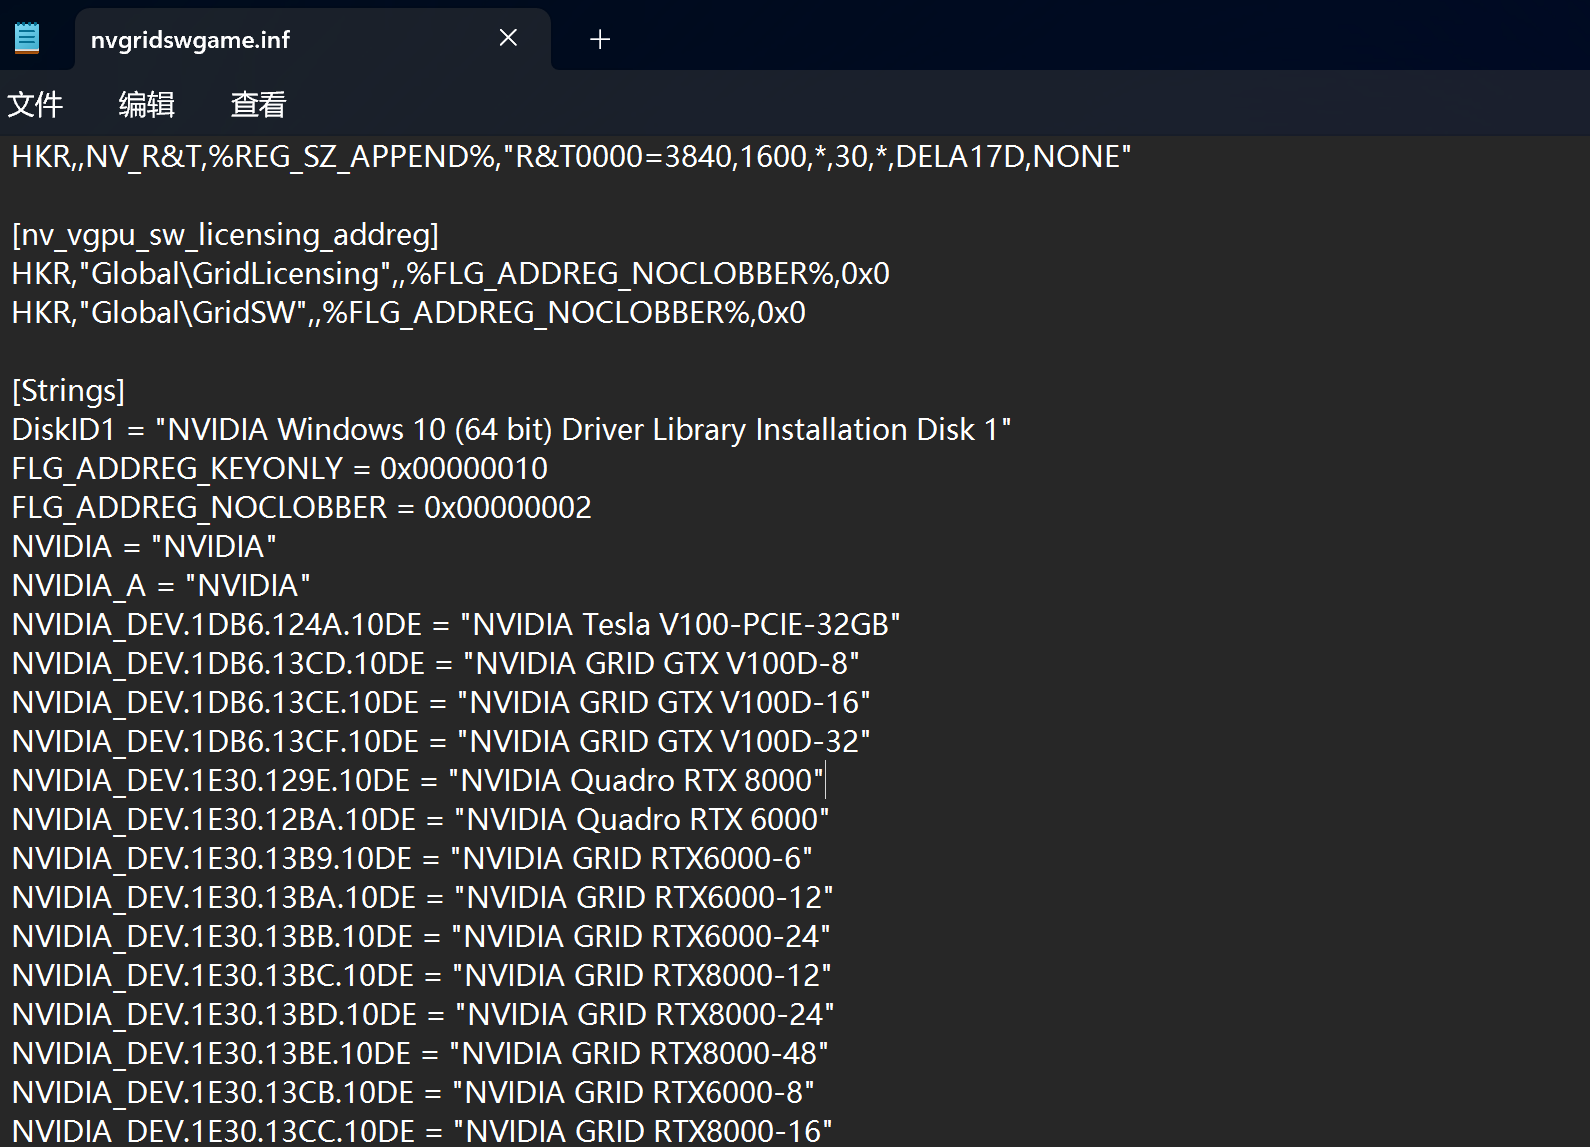Close the nvgridswgame.inf tab
The image size is (1590, 1147).
click(508, 38)
